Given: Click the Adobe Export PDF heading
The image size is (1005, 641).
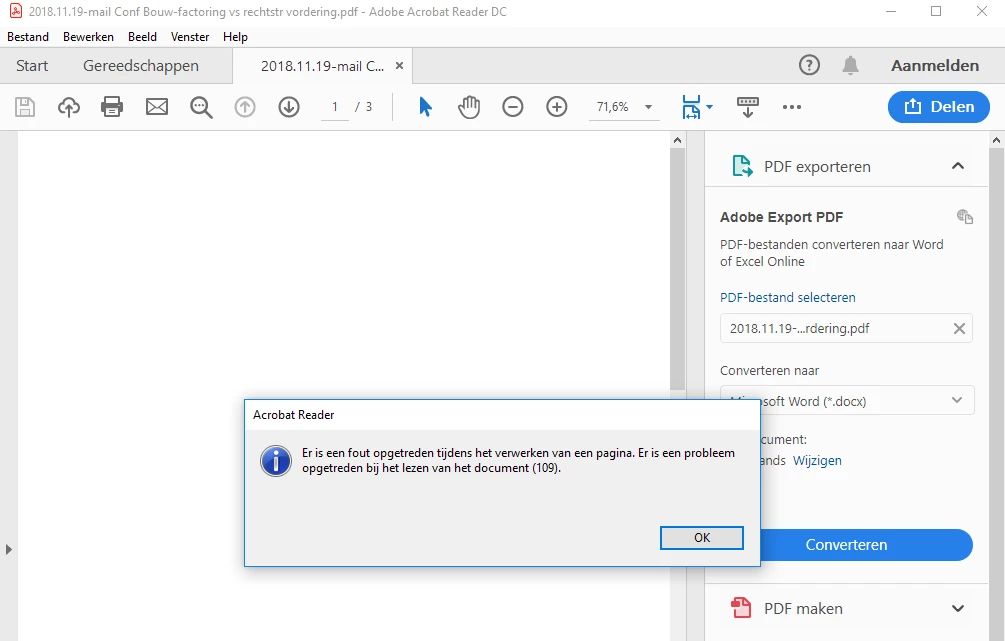Looking at the screenshot, I should (781, 217).
